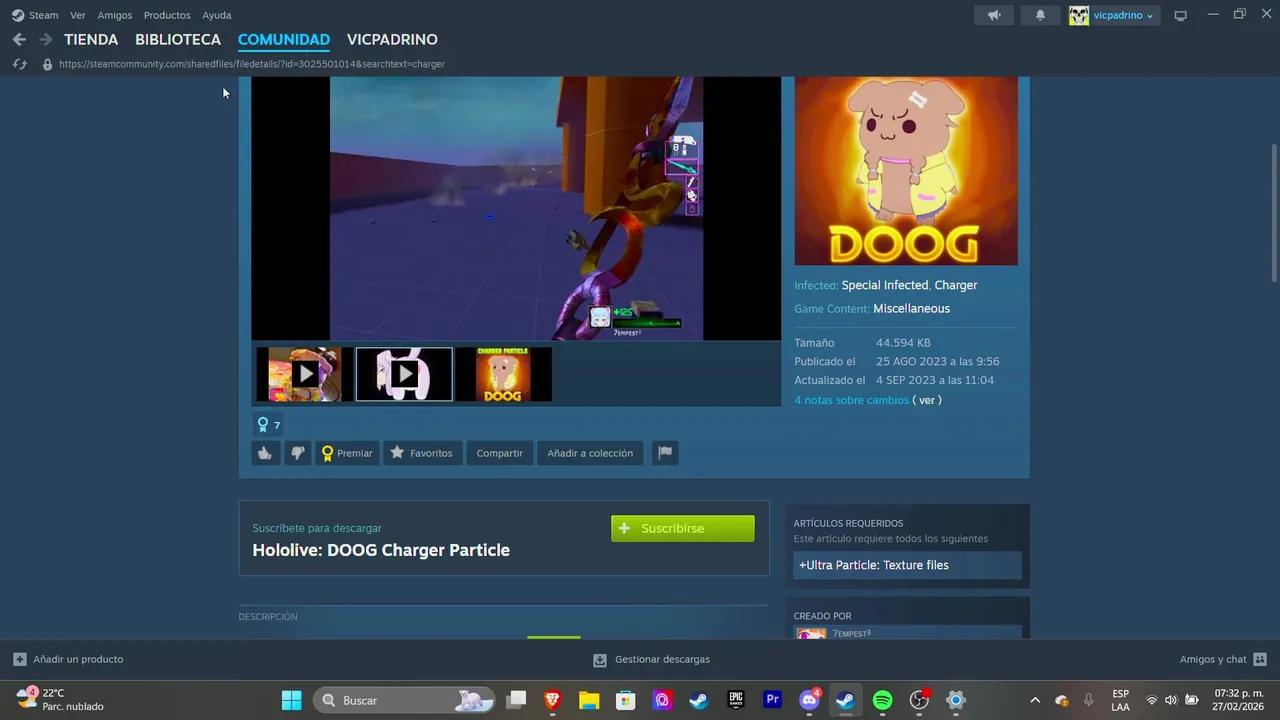Select the COMUNIDAD tab

point(284,39)
